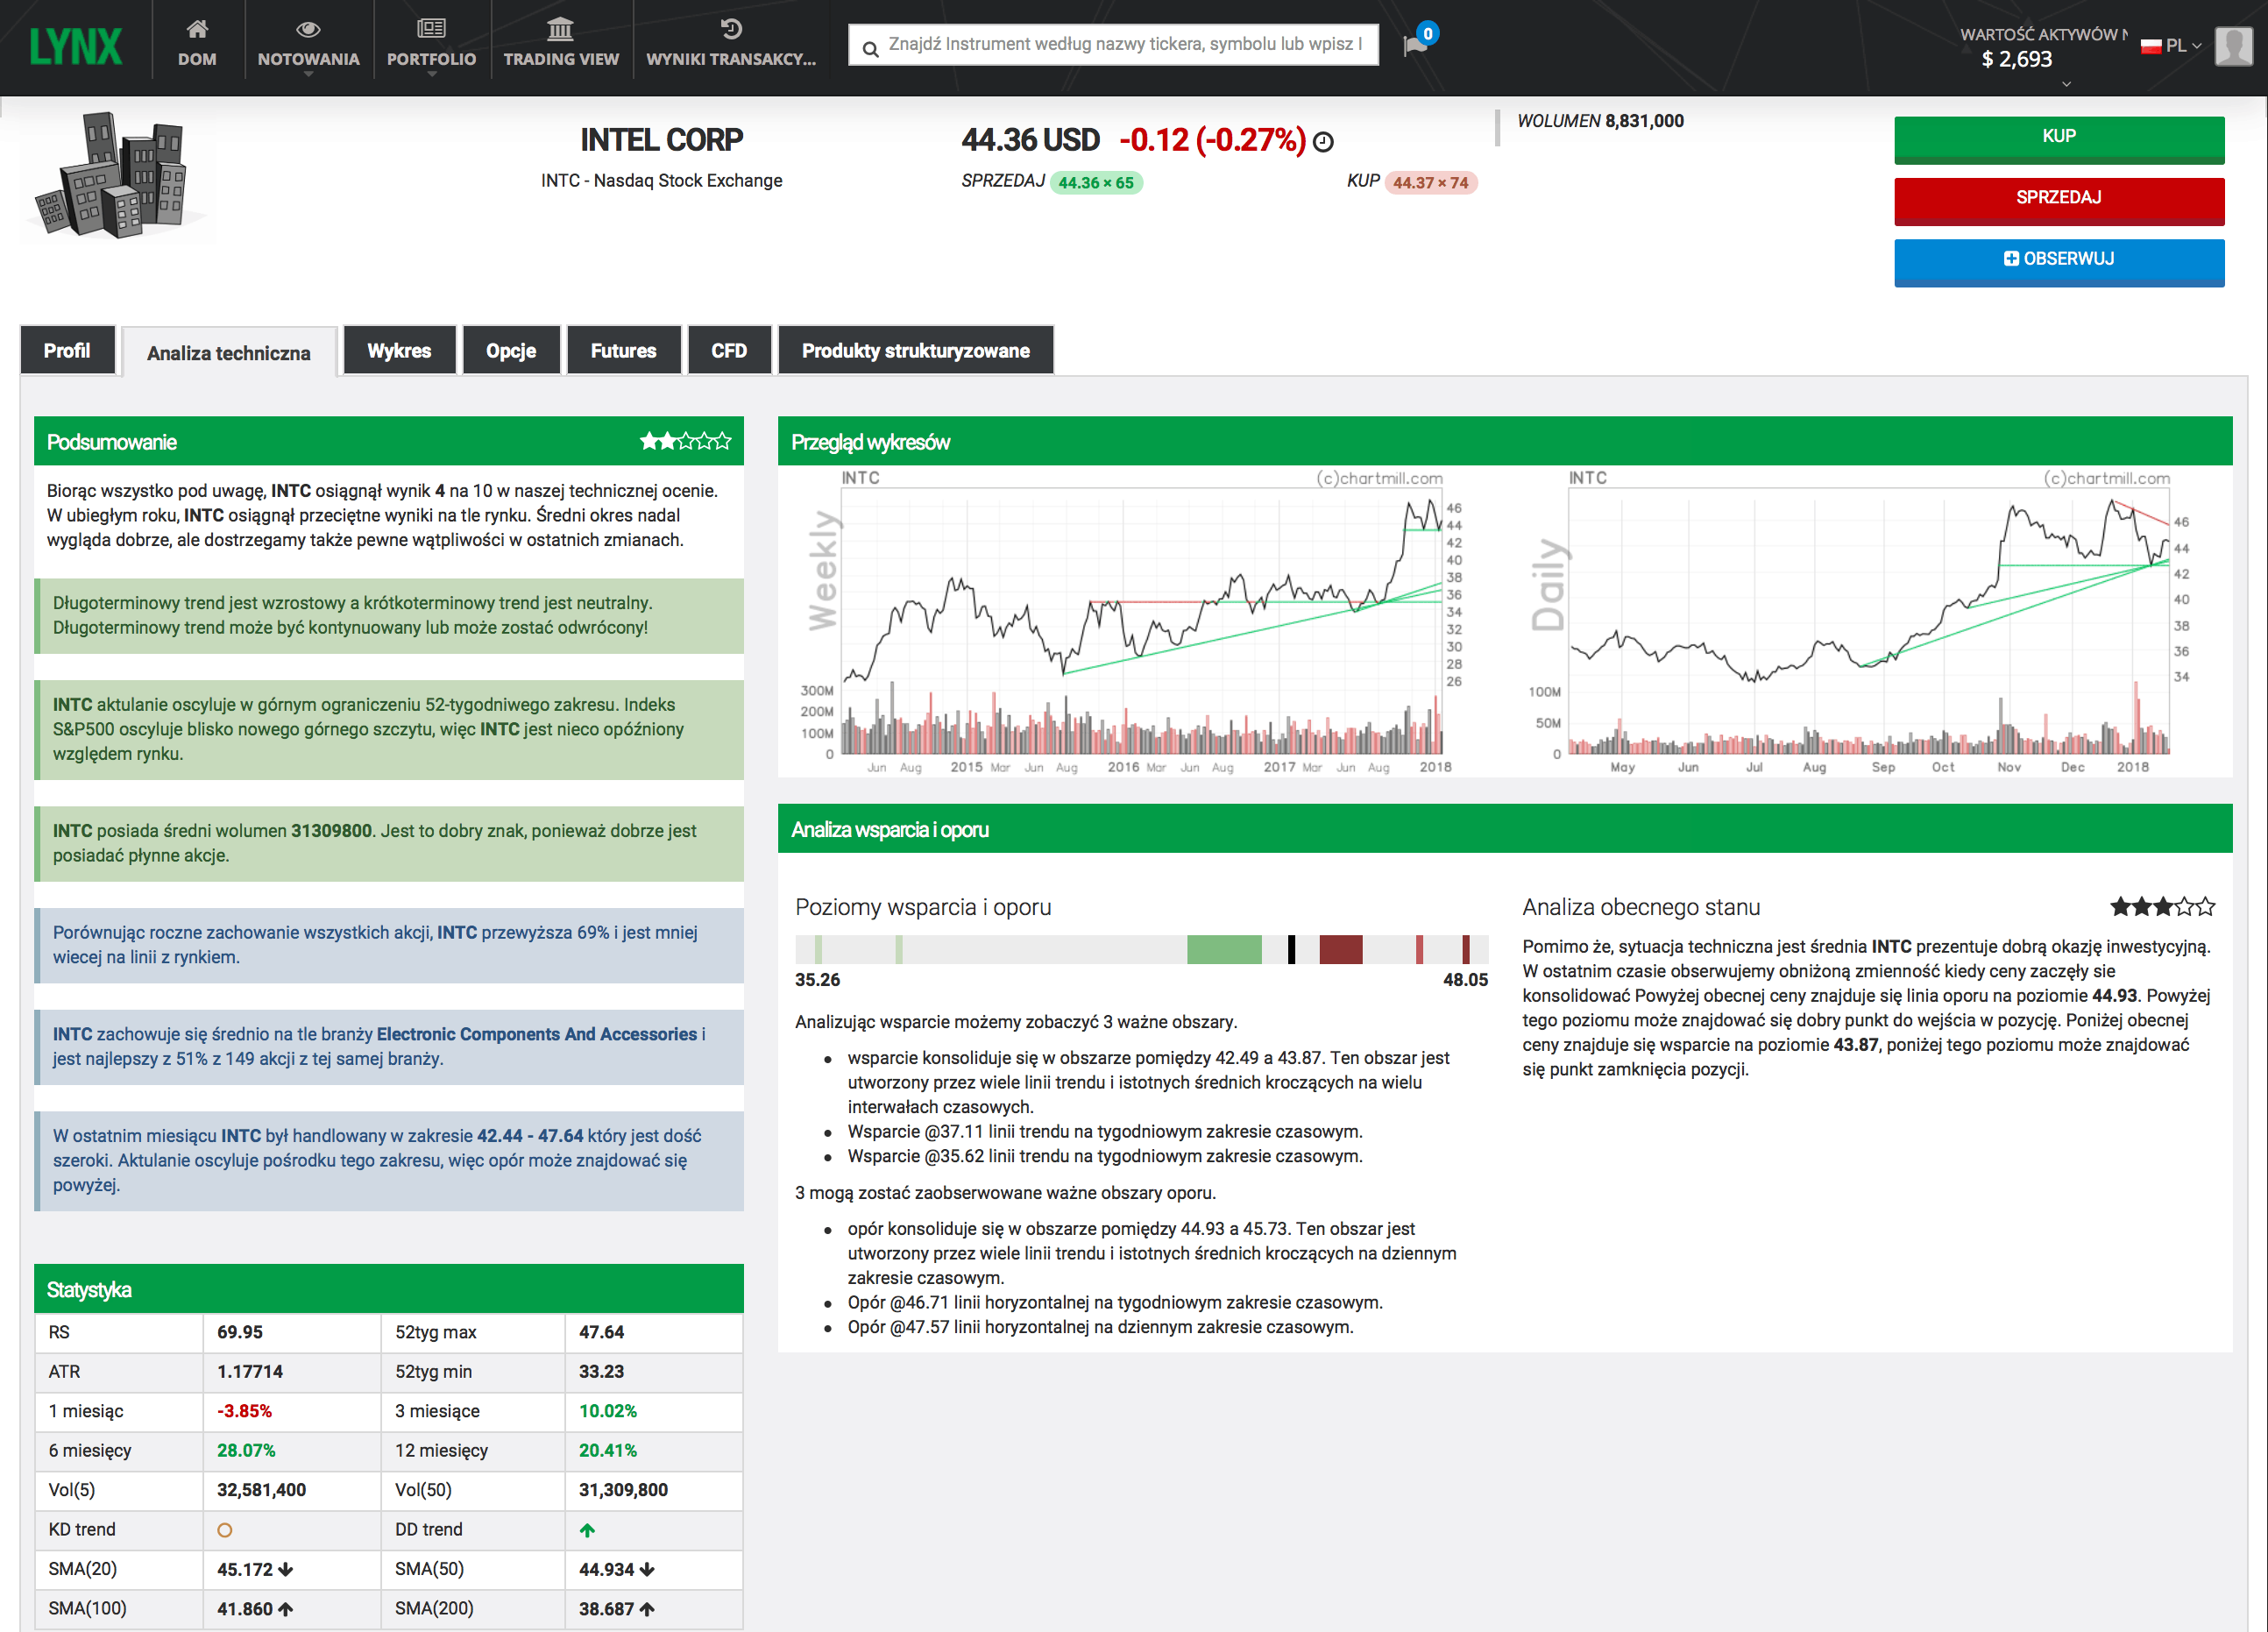
Task: Click the 6 miesięcy value 28.07%
Action: (x=246, y=1451)
